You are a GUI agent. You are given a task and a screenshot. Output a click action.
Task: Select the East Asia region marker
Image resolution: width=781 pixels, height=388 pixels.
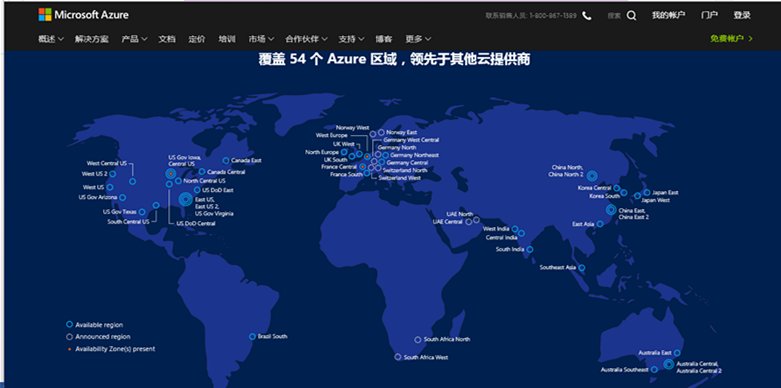tap(600, 224)
